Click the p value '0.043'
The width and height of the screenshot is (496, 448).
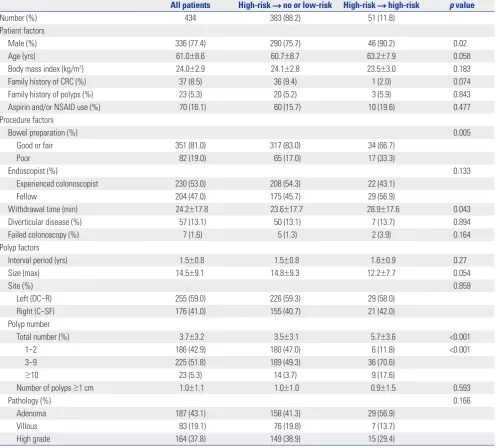pyautogui.click(x=462, y=209)
